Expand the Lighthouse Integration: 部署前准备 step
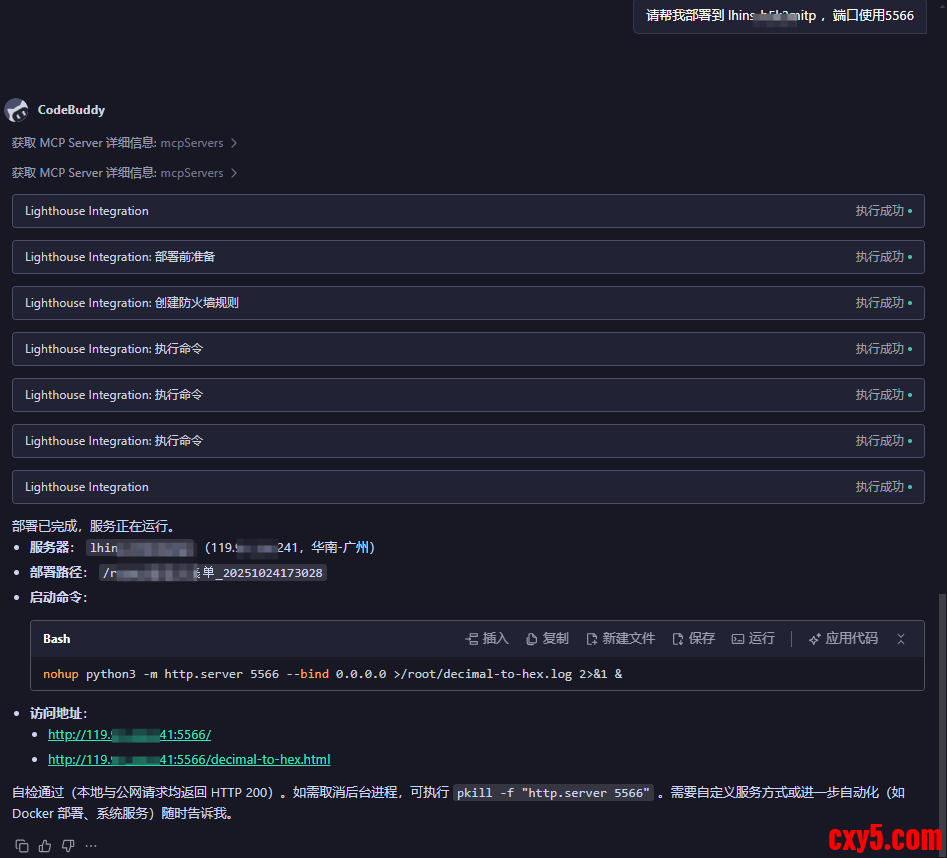The width and height of the screenshot is (947, 858). tap(468, 257)
